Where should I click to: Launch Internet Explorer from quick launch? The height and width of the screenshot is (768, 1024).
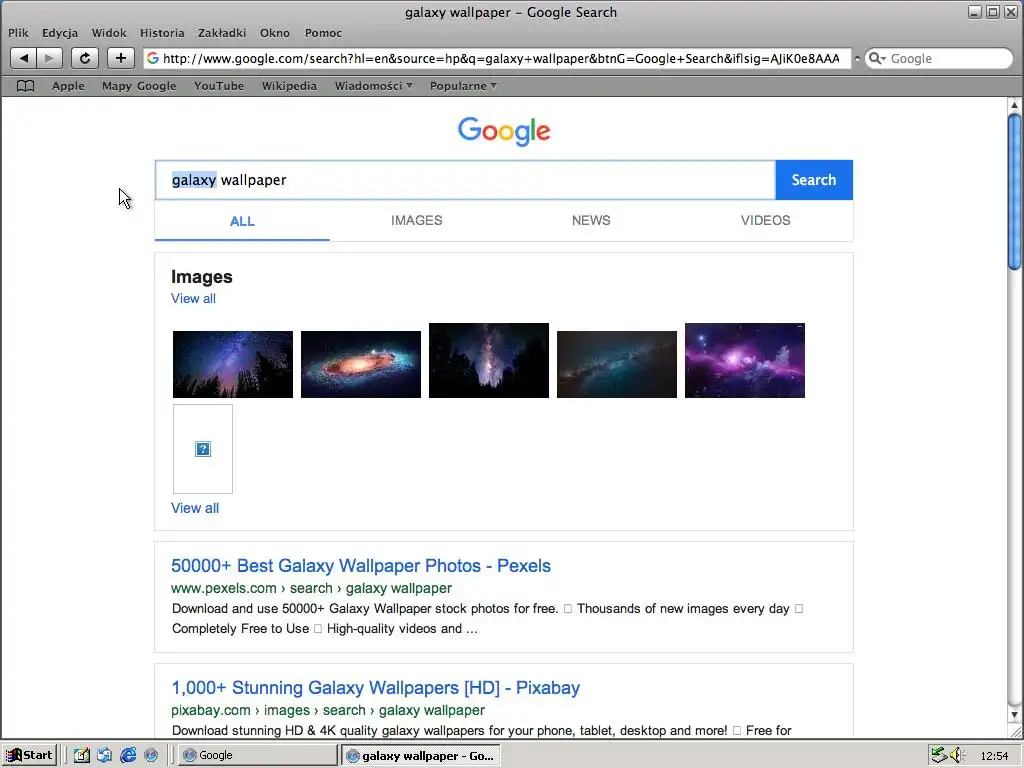(x=128, y=755)
